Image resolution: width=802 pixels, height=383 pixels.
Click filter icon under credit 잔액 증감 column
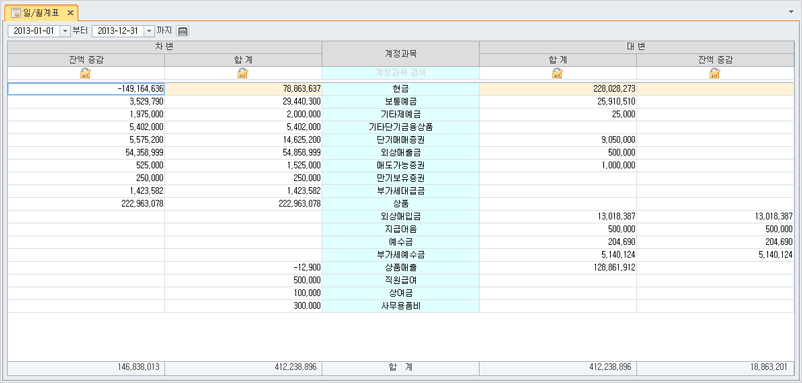coord(715,74)
